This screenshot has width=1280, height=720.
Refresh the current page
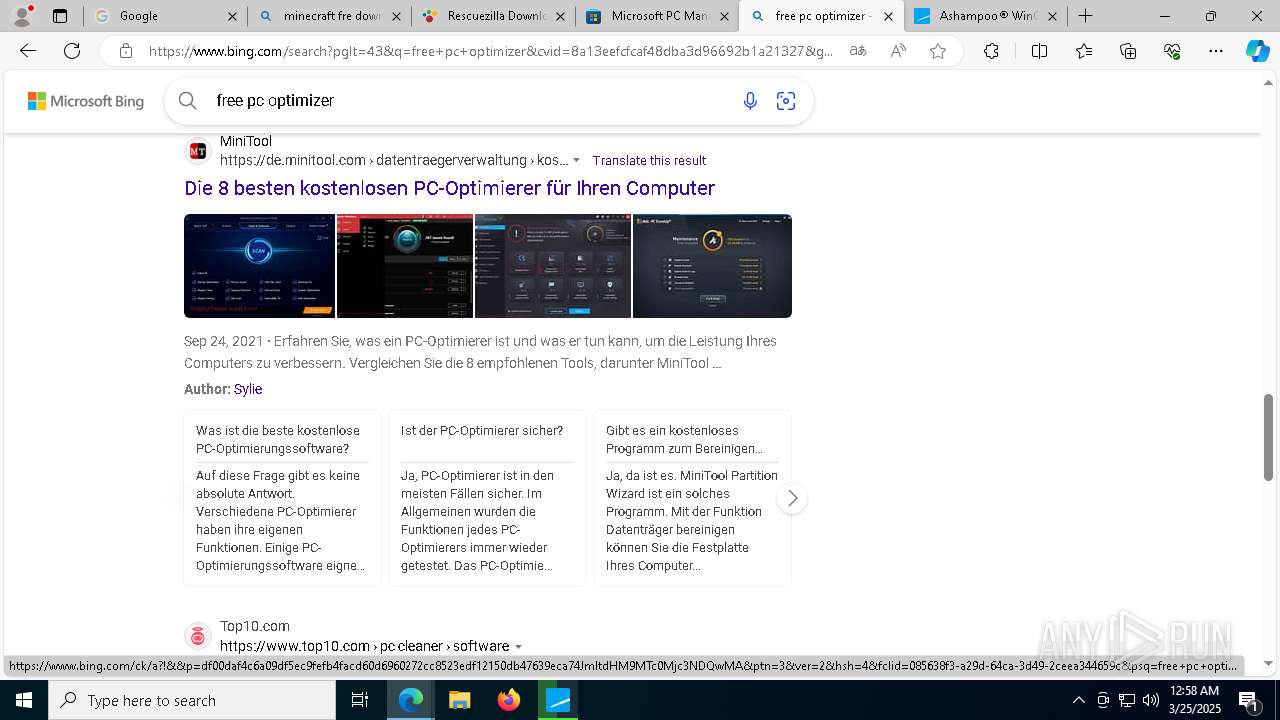click(72, 51)
